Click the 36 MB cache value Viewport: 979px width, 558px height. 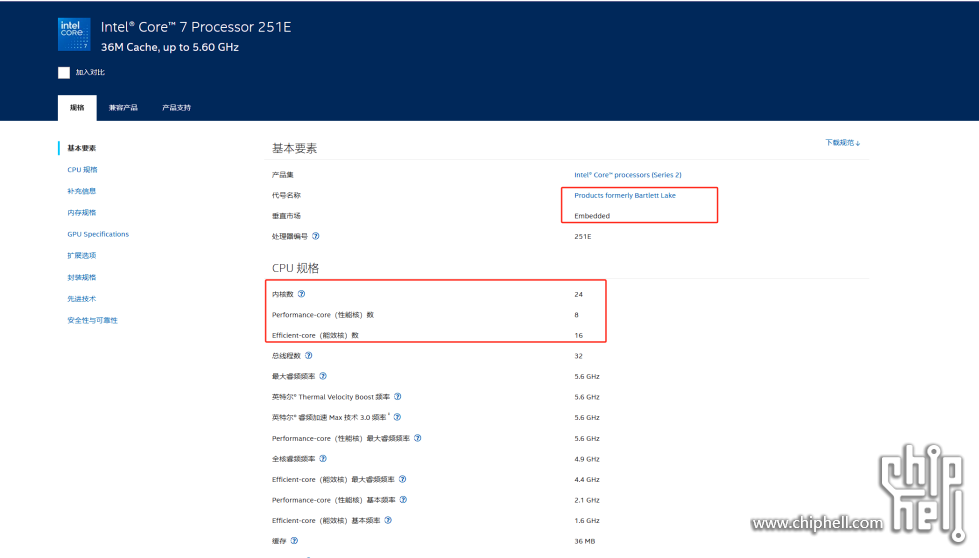[584, 541]
